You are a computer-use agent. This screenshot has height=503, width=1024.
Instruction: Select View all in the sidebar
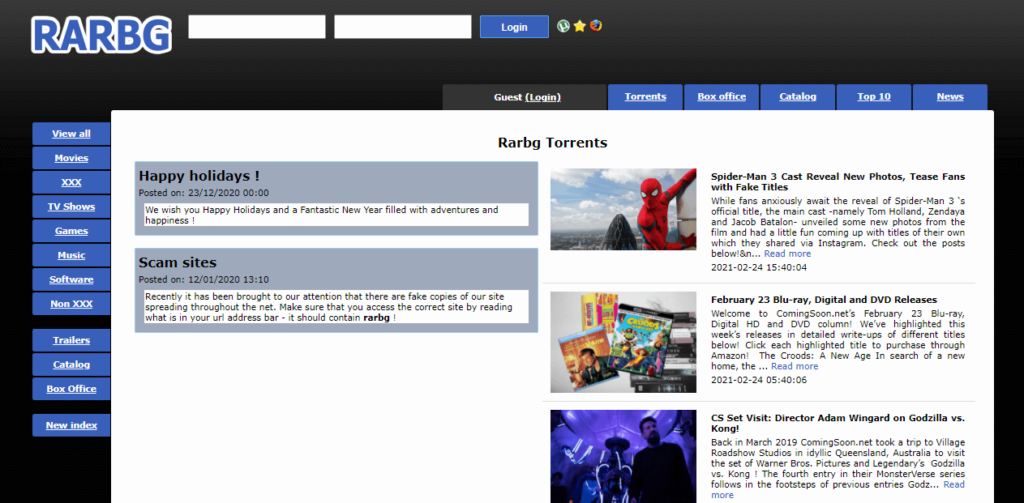[x=71, y=134]
